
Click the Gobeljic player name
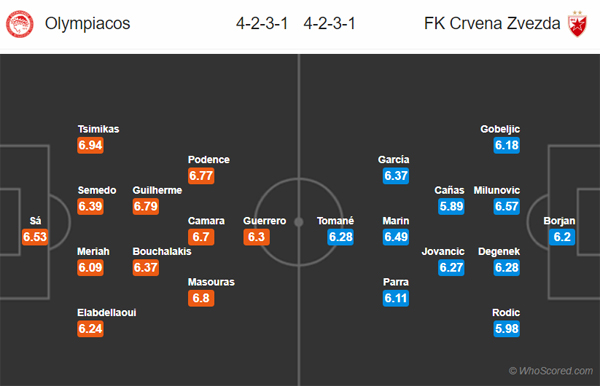[x=500, y=129]
